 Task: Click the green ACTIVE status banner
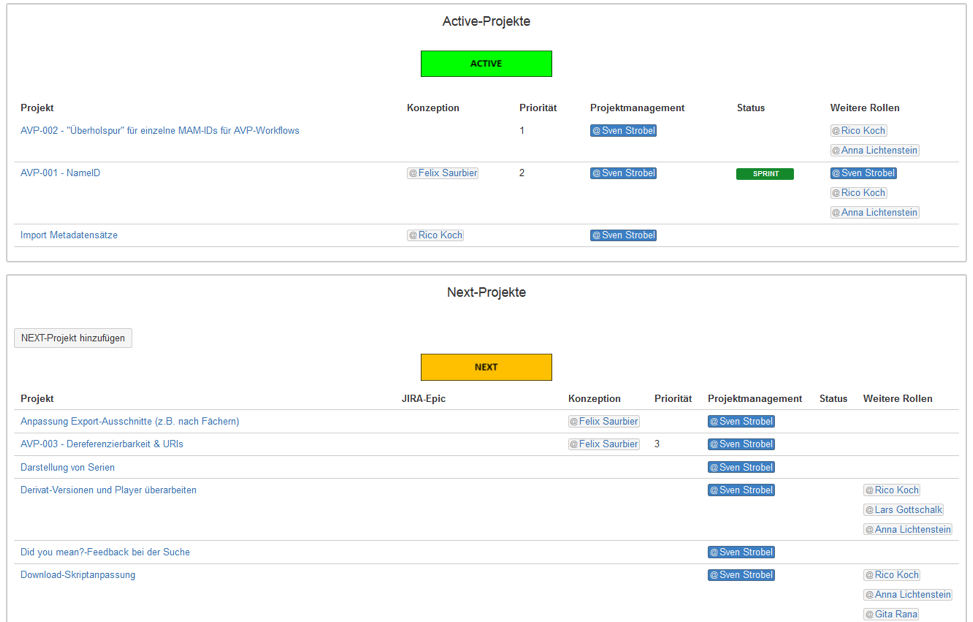point(486,64)
